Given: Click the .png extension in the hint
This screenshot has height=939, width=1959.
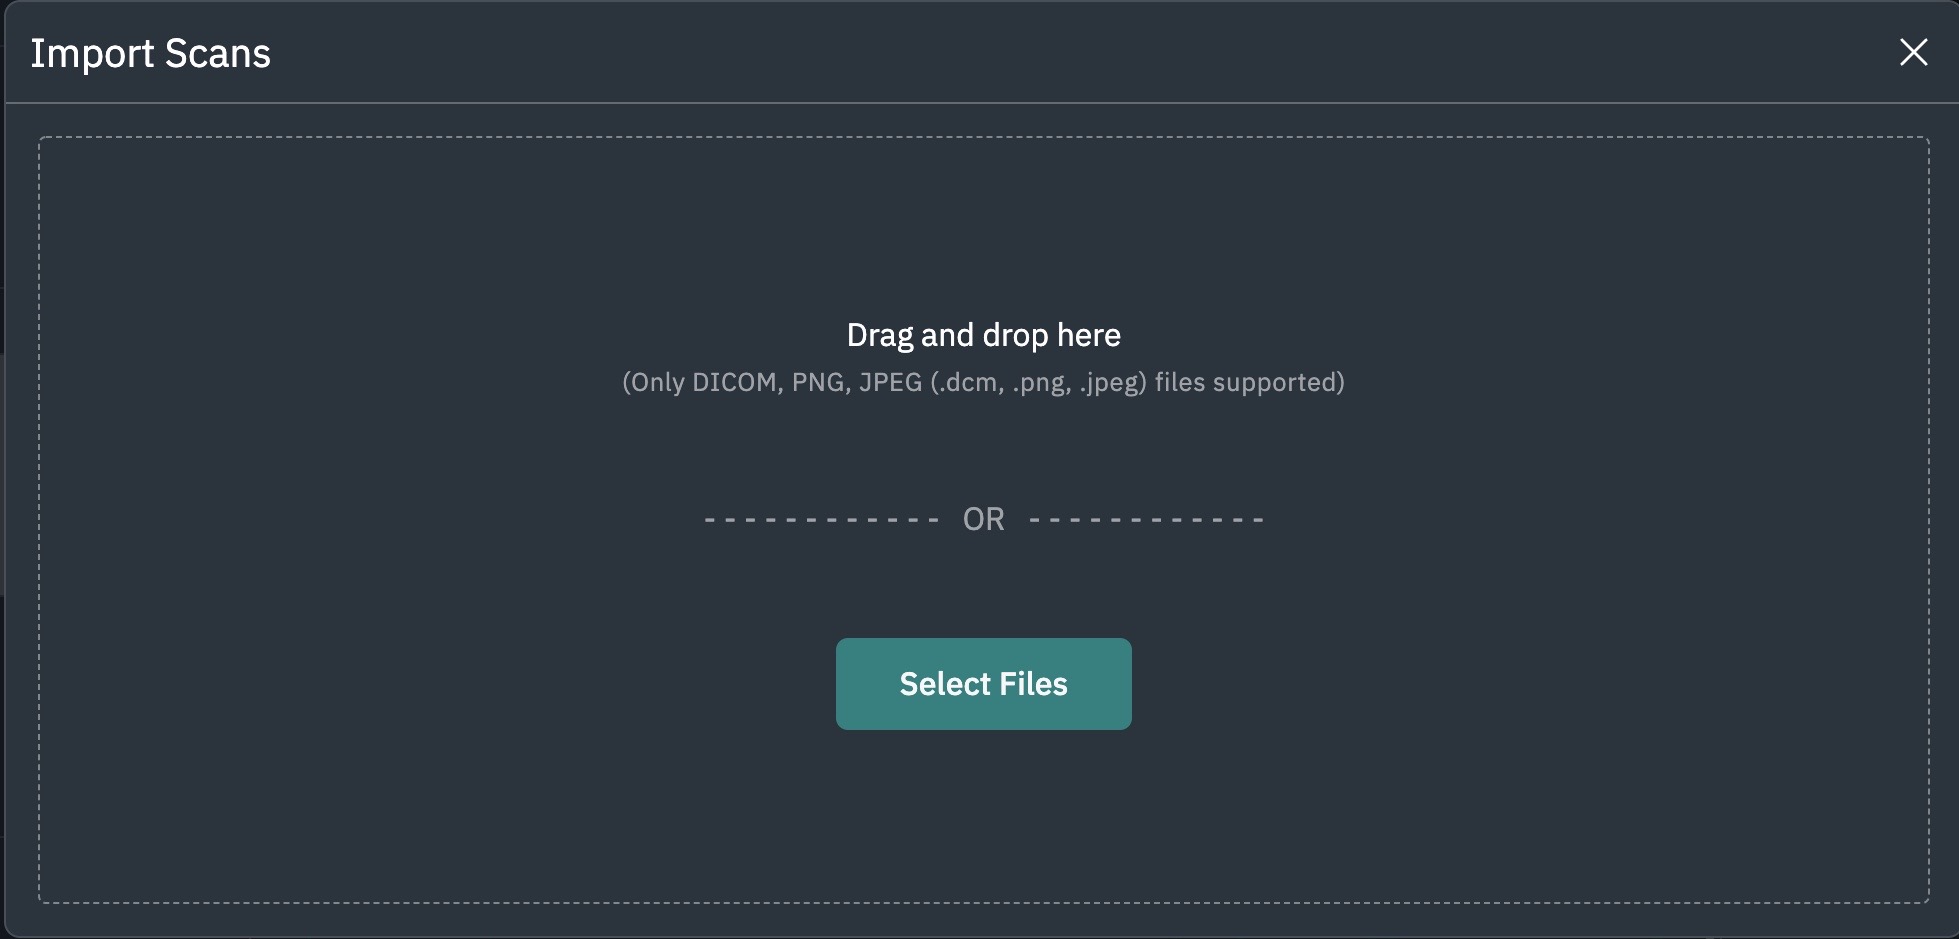Looking at the screenshot, I should tap(1038, 382).
